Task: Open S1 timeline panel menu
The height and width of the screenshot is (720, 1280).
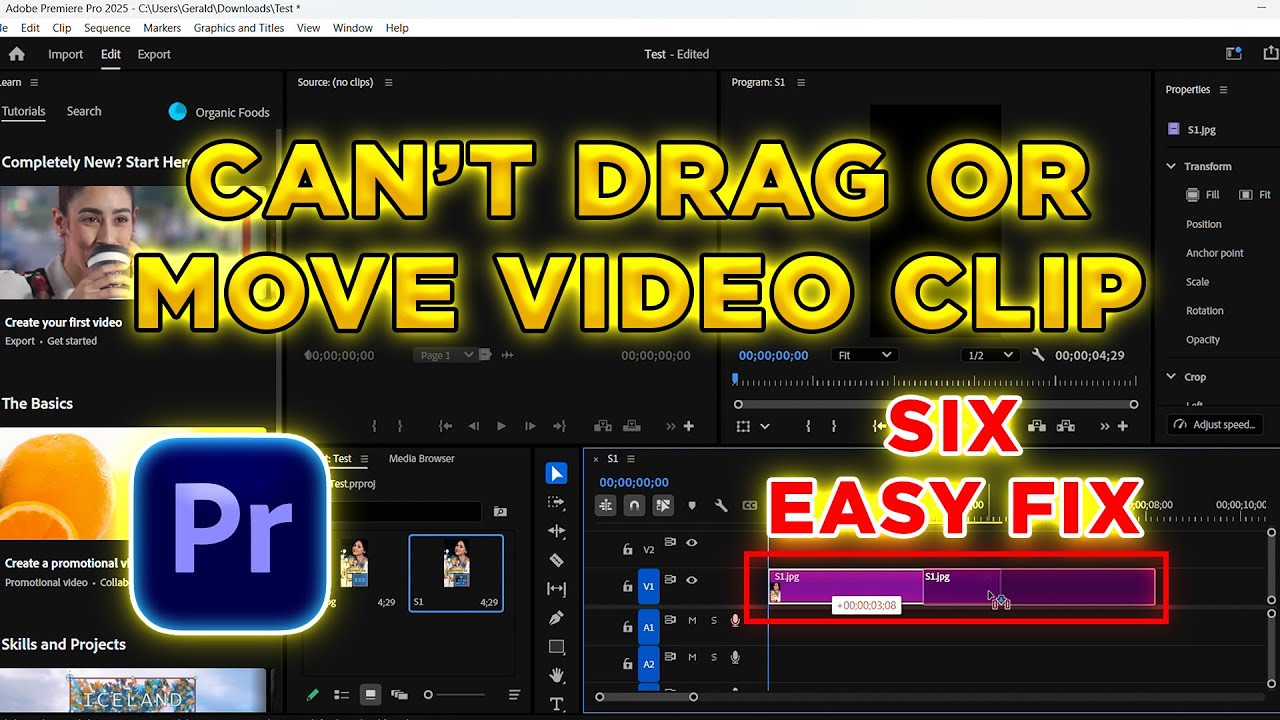Action: 633,459
